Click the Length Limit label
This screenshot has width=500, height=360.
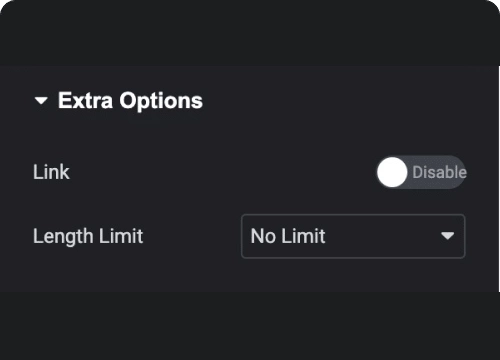[x=88, y=236]
